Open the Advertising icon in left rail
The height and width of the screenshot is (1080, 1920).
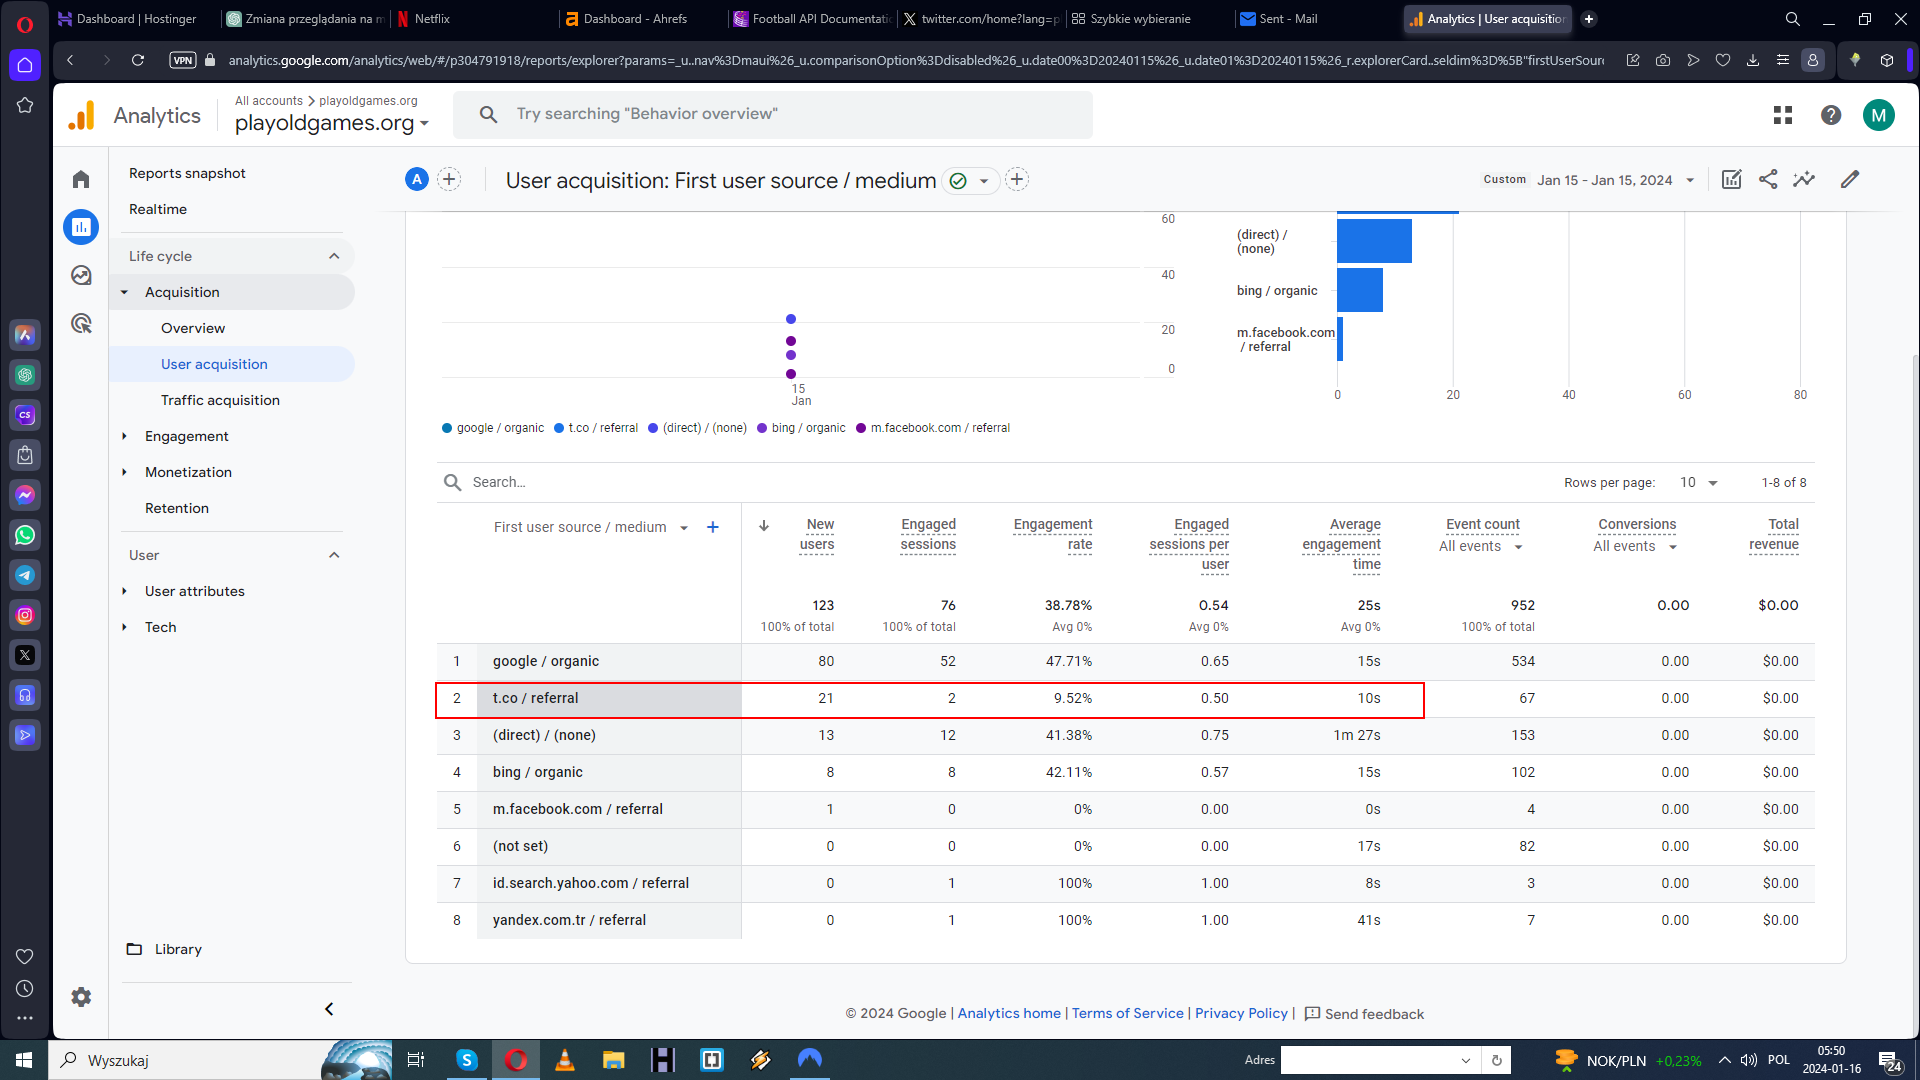click(81, 323)
